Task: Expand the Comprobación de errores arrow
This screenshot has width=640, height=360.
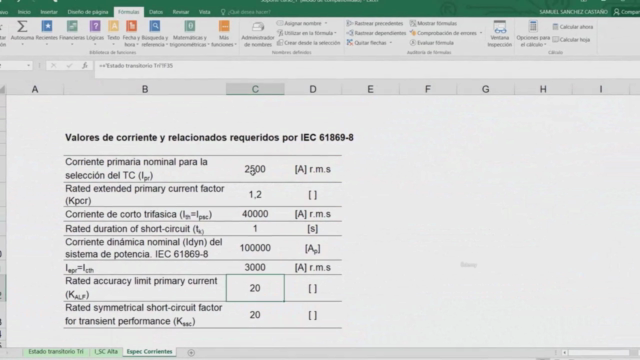Action: [481, 33]
